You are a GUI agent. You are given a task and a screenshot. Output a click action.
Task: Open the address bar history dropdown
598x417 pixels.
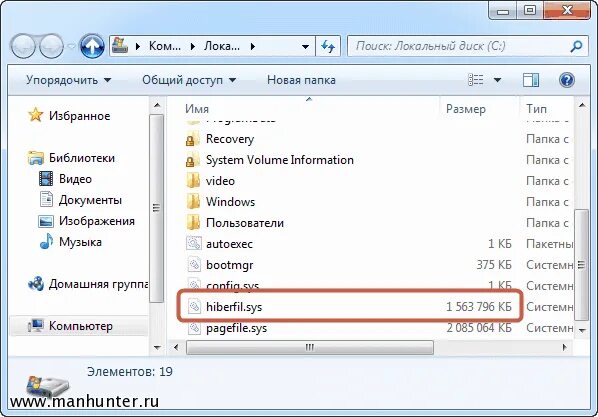click(305, 47)
